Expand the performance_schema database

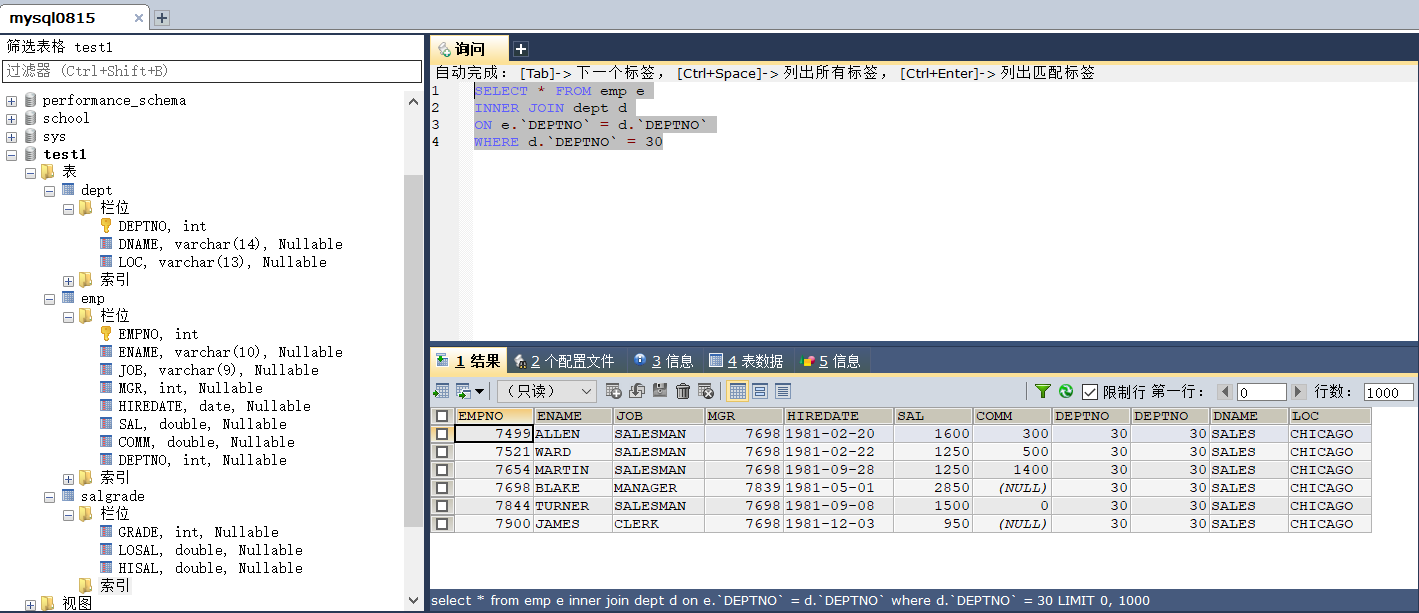pos(12,101)
